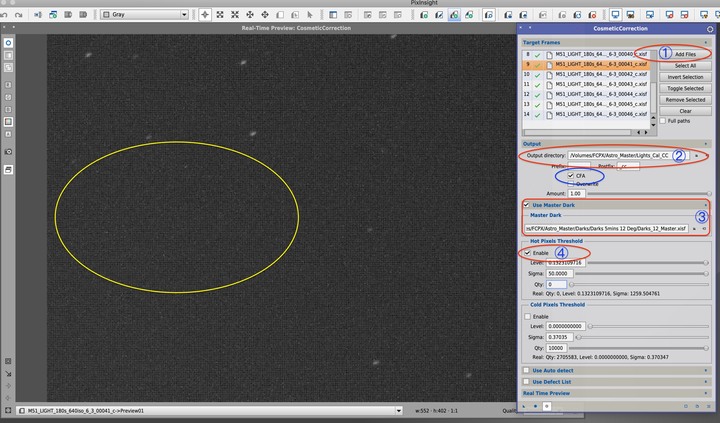The width and height of the screenshot is (720, 423).
Task: Click the Cold Pixels Sigma value field
Action: (559, 337)
